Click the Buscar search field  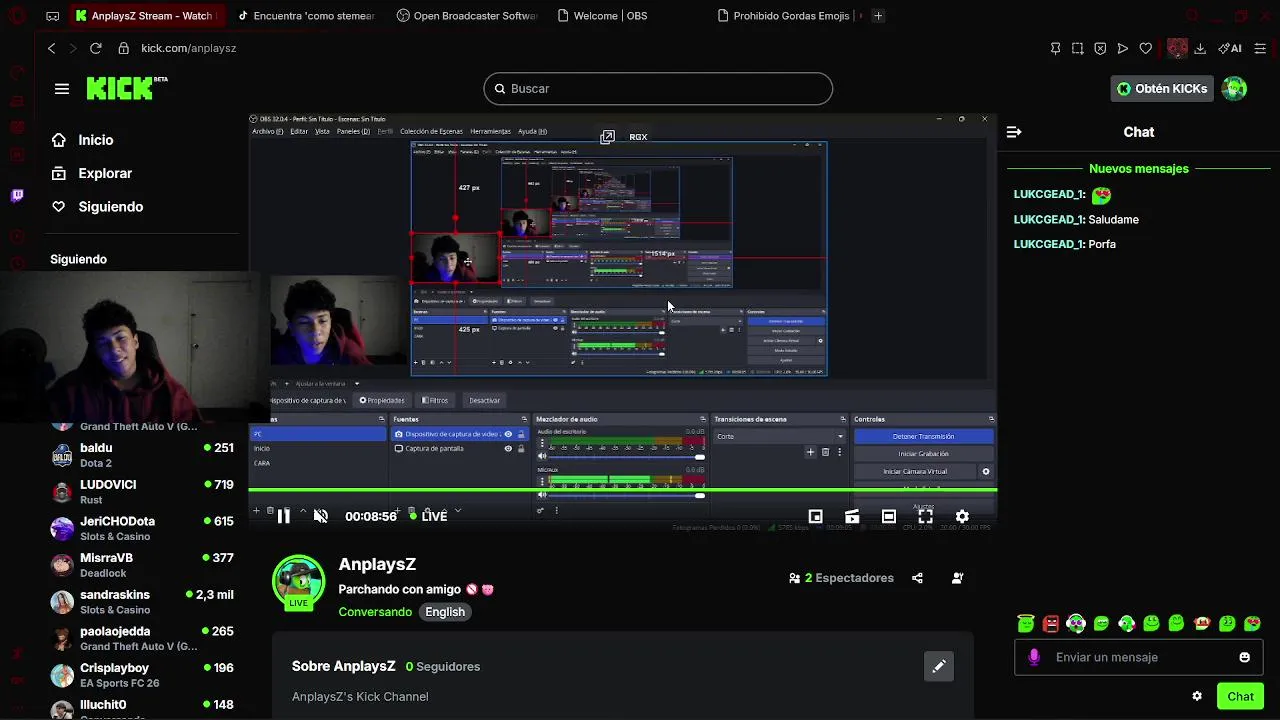[x=658, y=89]
